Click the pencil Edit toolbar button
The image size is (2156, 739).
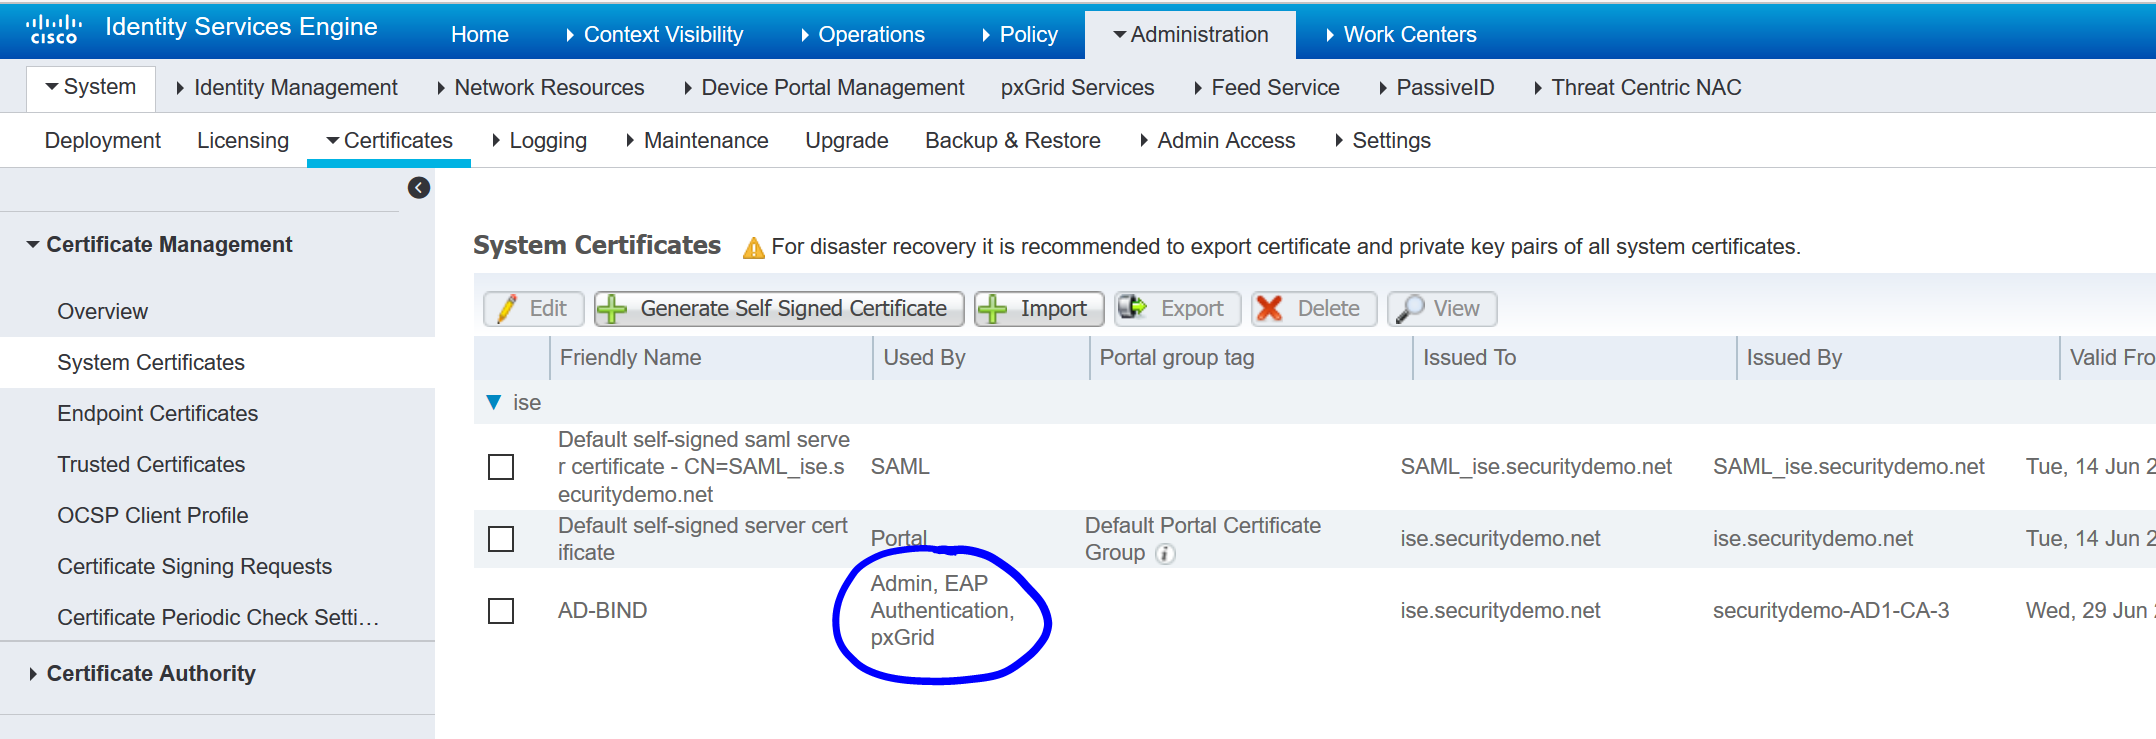click(534, 309)
